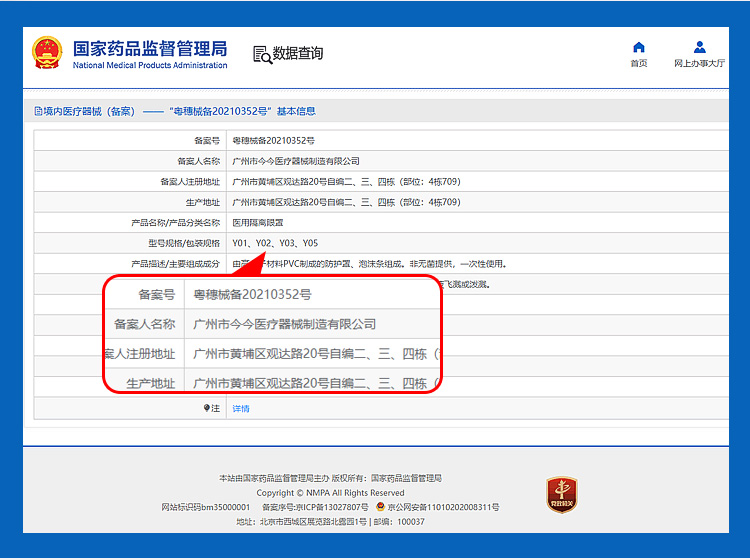Image resolution: width=750 pixels, height=560 pixels.
Task: Open the 详情 details link
Action: 241,408
